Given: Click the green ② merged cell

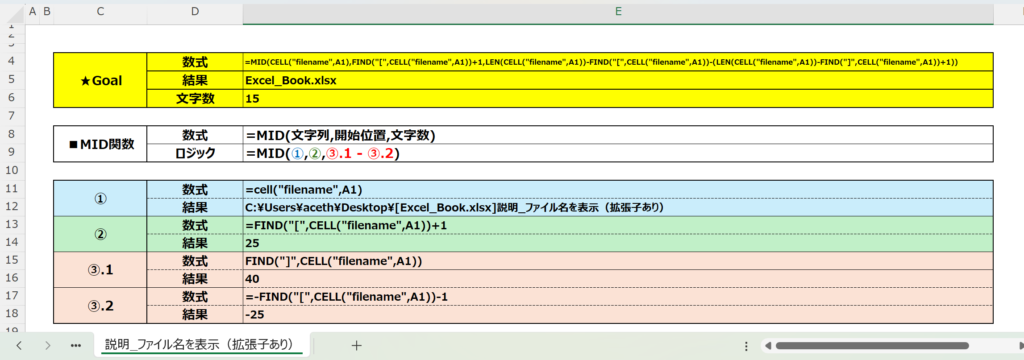Looking at the screenshot, I should pyautogui.click(x=100, y=235).
